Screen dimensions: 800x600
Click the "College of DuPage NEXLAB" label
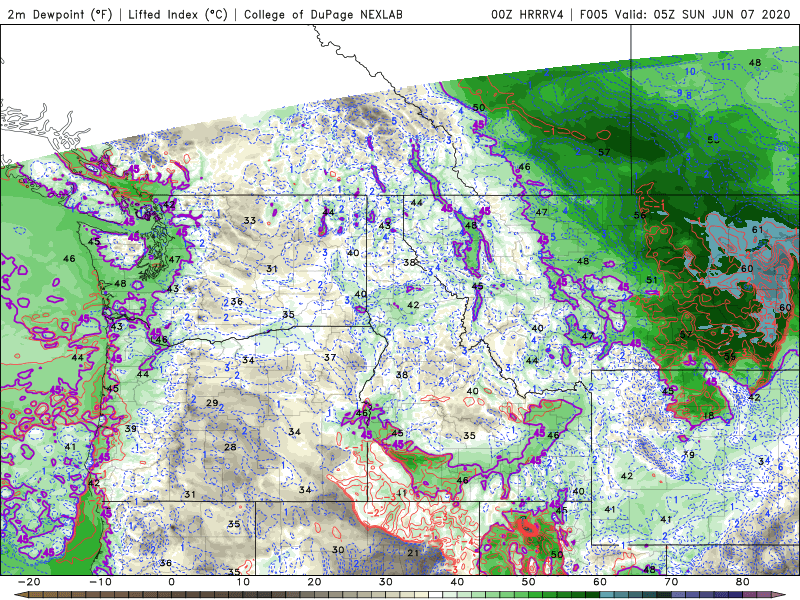(x=323, y=14)
